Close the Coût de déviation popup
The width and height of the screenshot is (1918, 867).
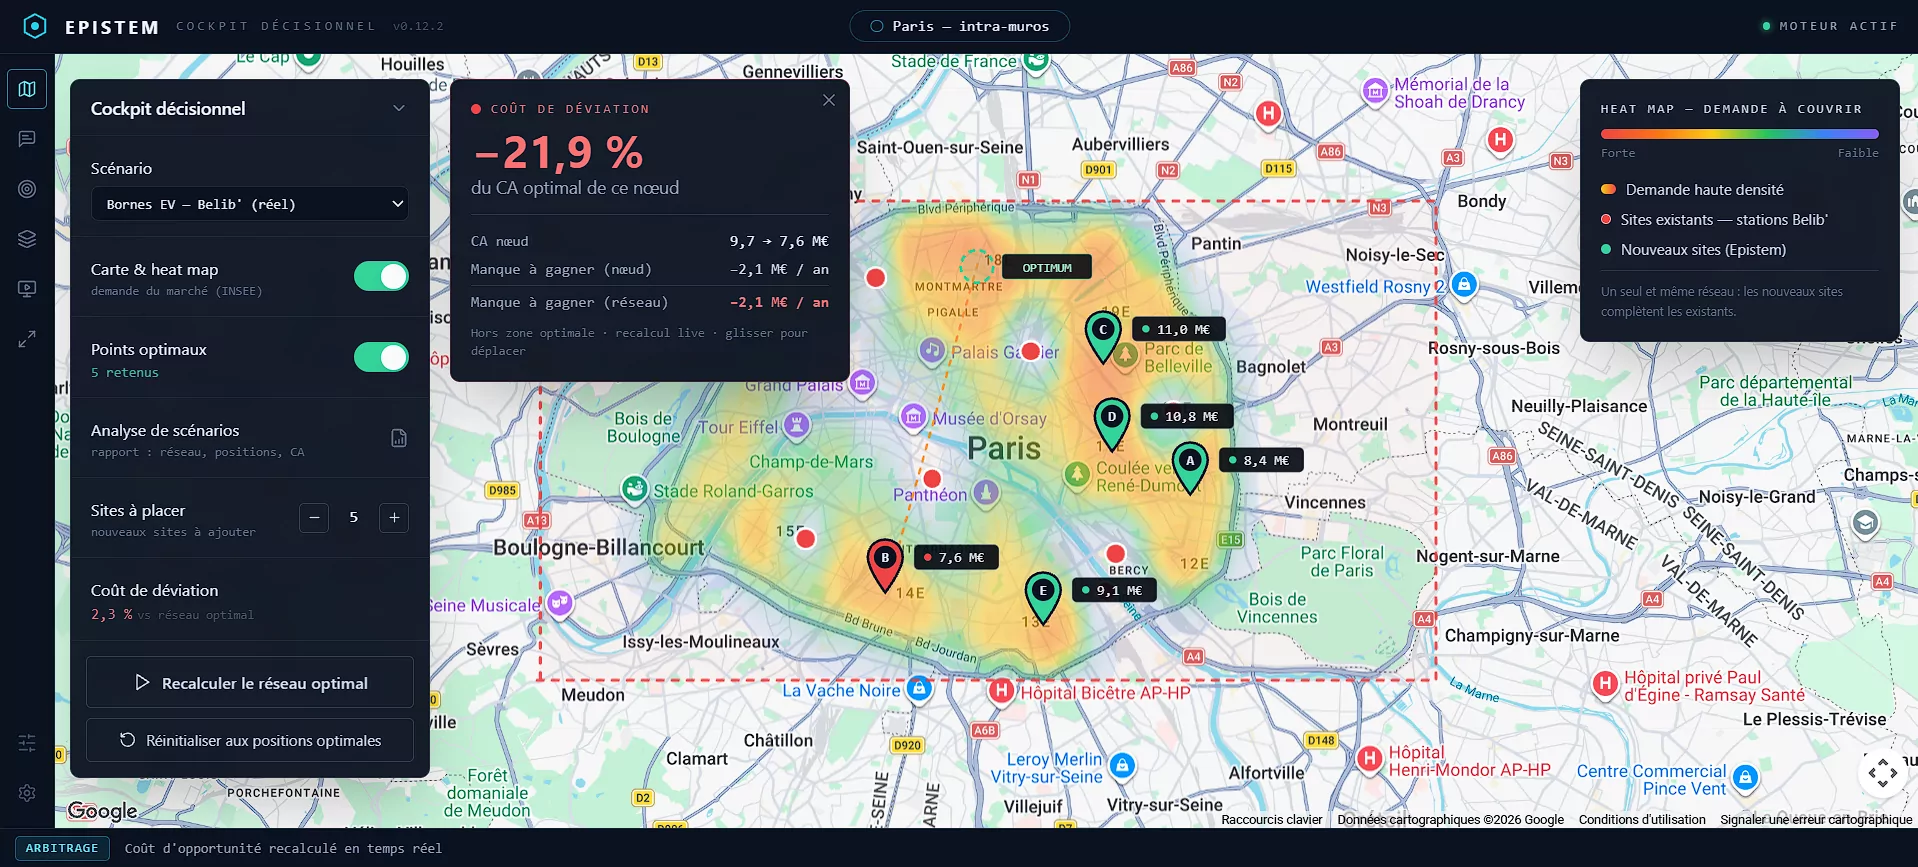tap(829, 100)
